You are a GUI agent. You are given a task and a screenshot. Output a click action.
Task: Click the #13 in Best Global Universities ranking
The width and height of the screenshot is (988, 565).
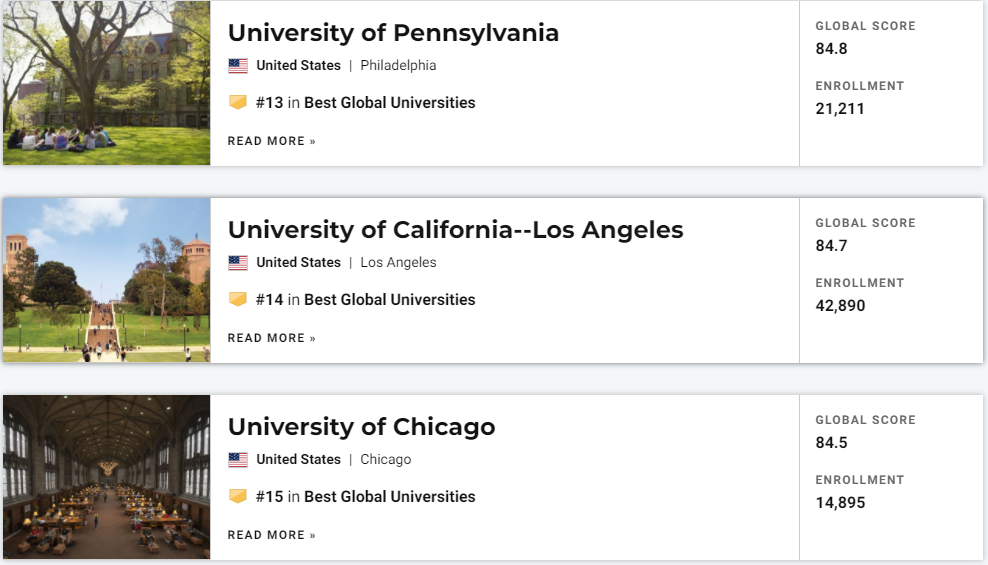click(x=365, y=102)
